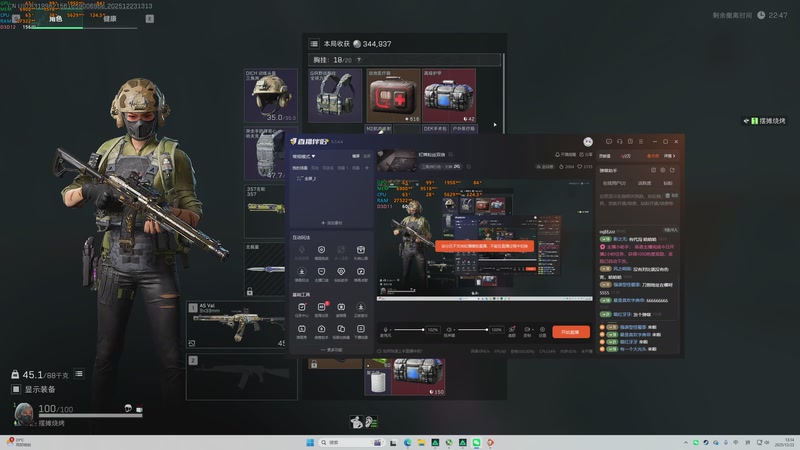Click the 房管助手 icon in basic tools
800x450 pixels.
click(x=321, y=331)
